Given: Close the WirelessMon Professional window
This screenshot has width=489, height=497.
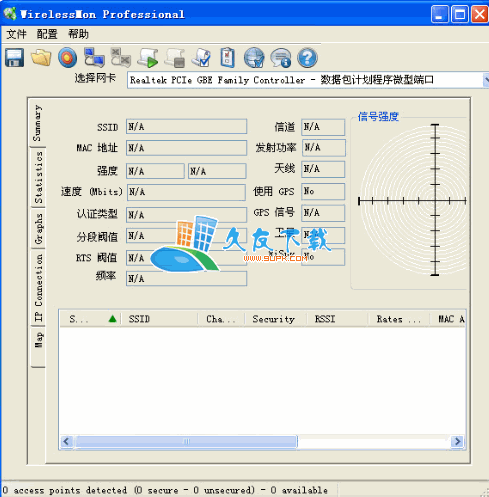Looking at the screenshot, I should click(480, 14).
